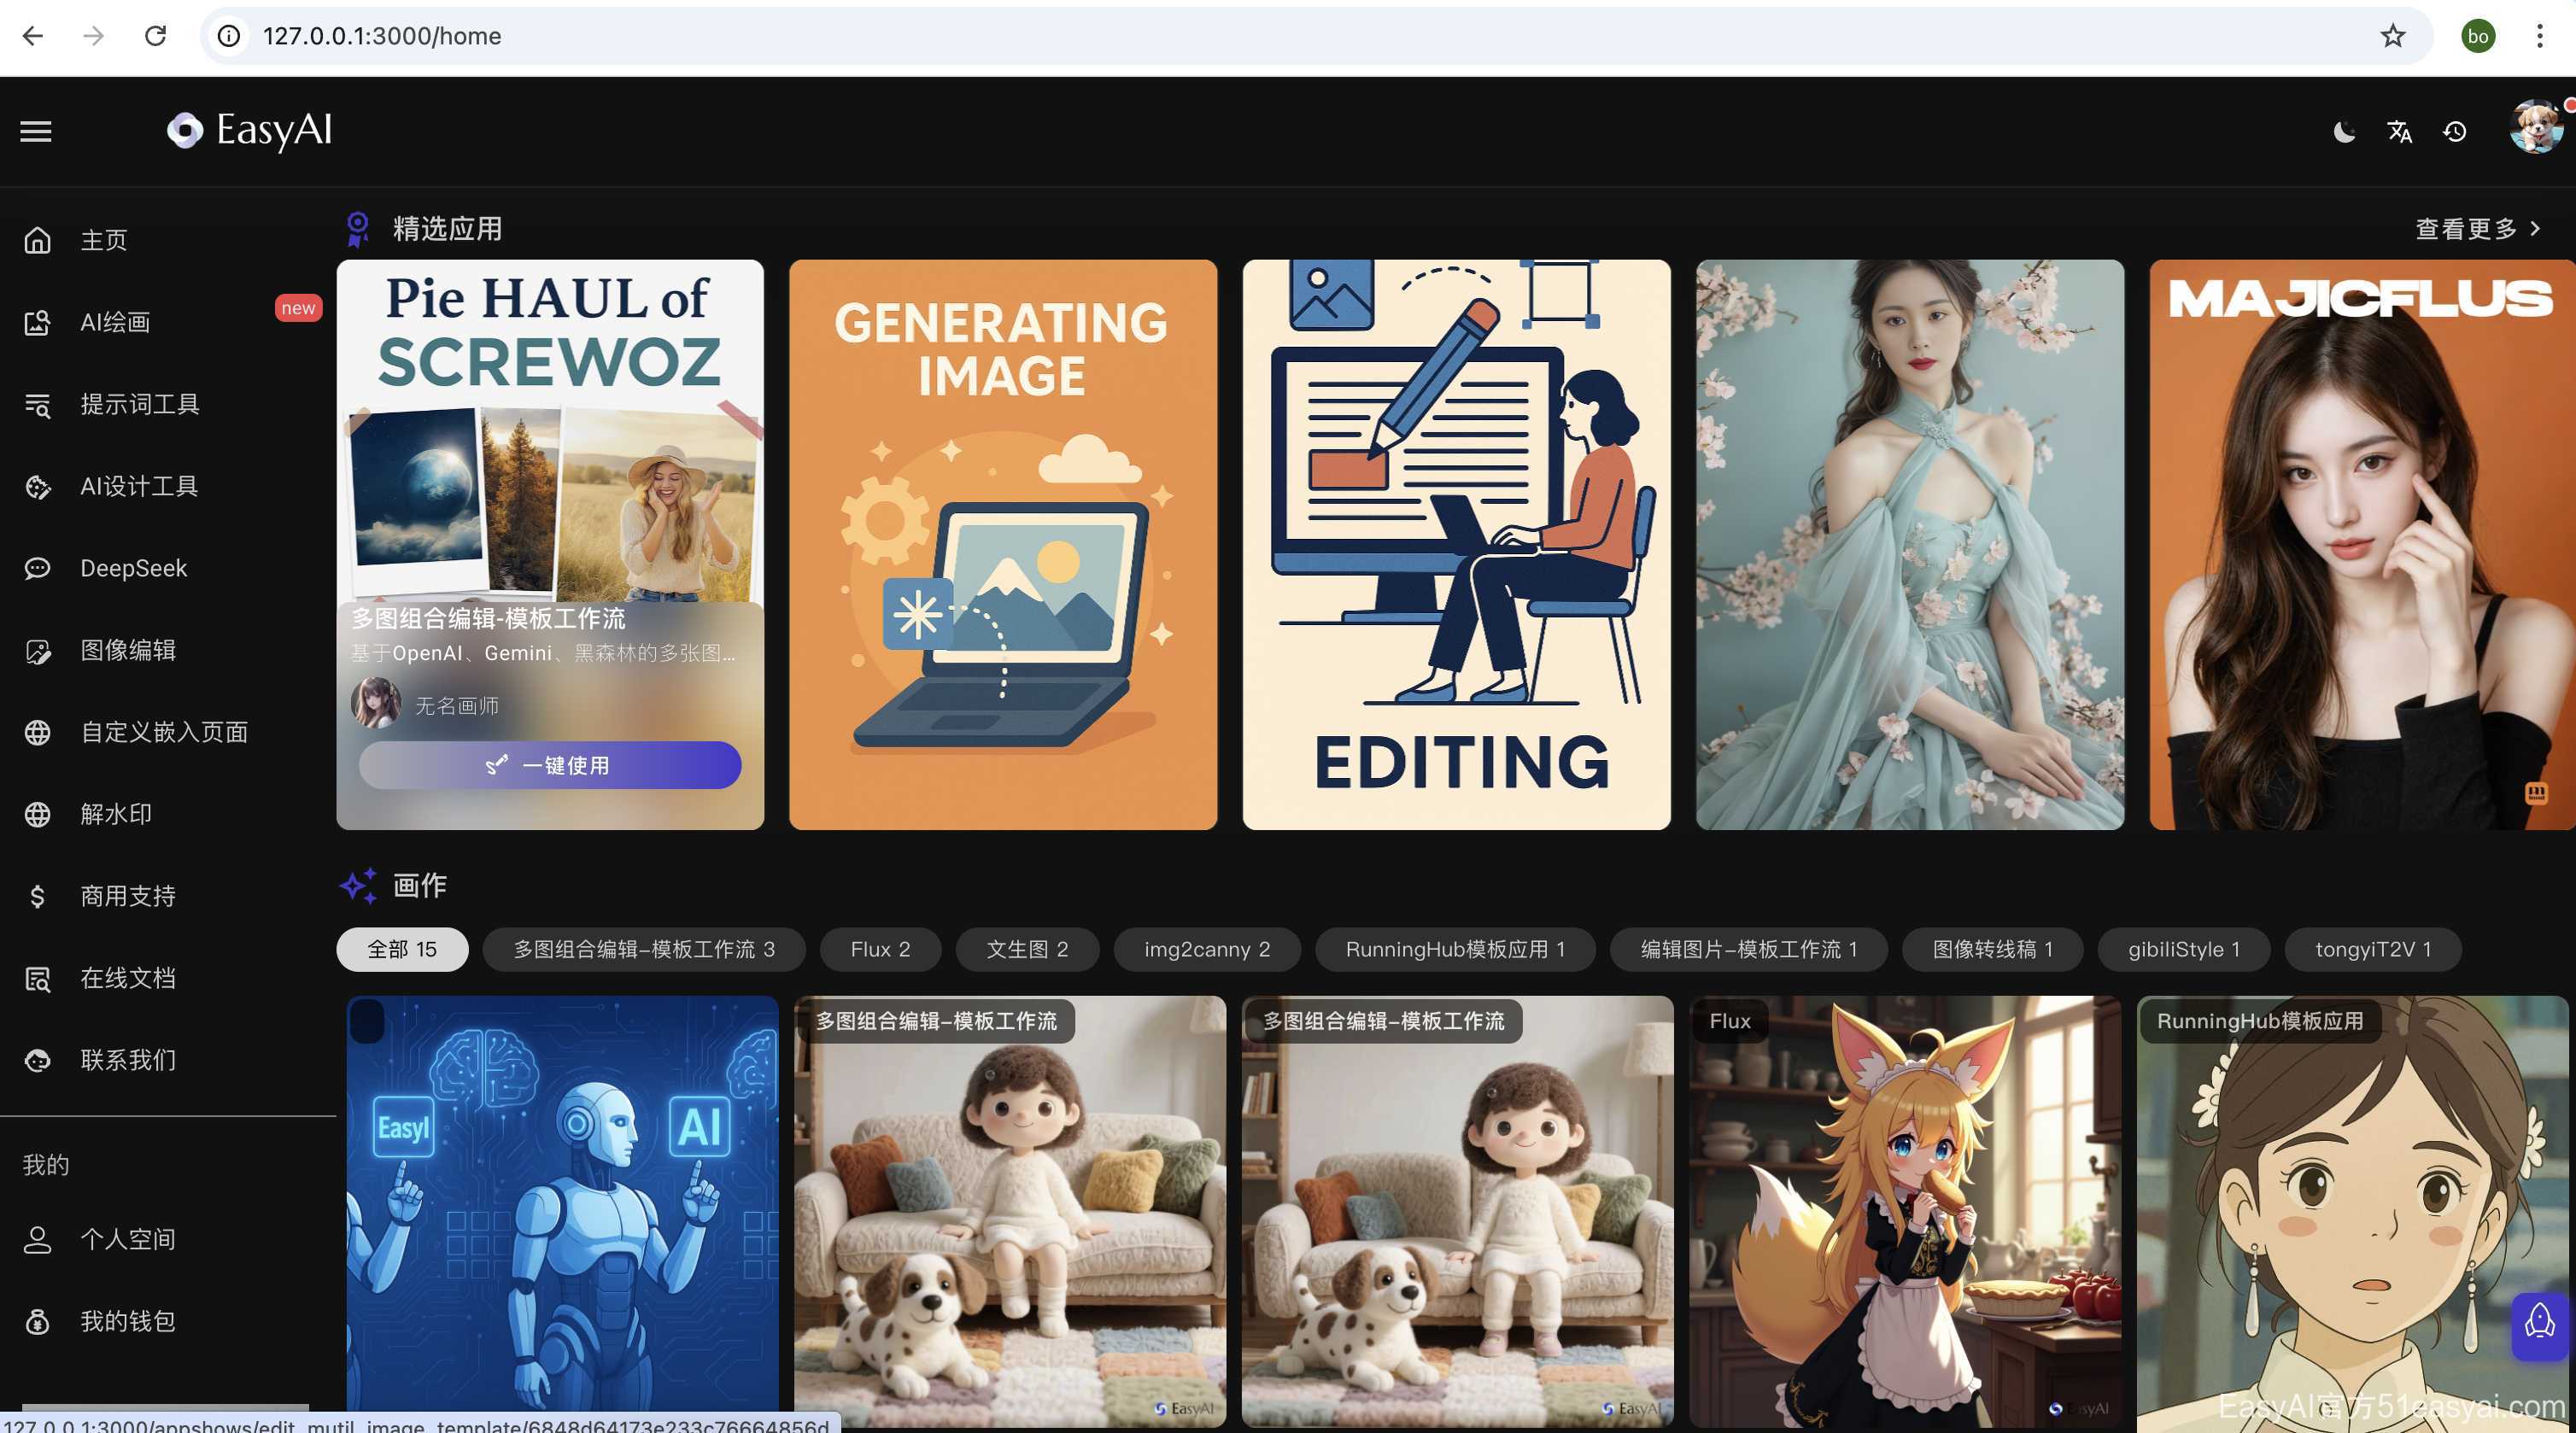Select the gibiliStyle 1 filter chip
2576x1433 pixels.
pyautogui.click(x=2184, y=949)
